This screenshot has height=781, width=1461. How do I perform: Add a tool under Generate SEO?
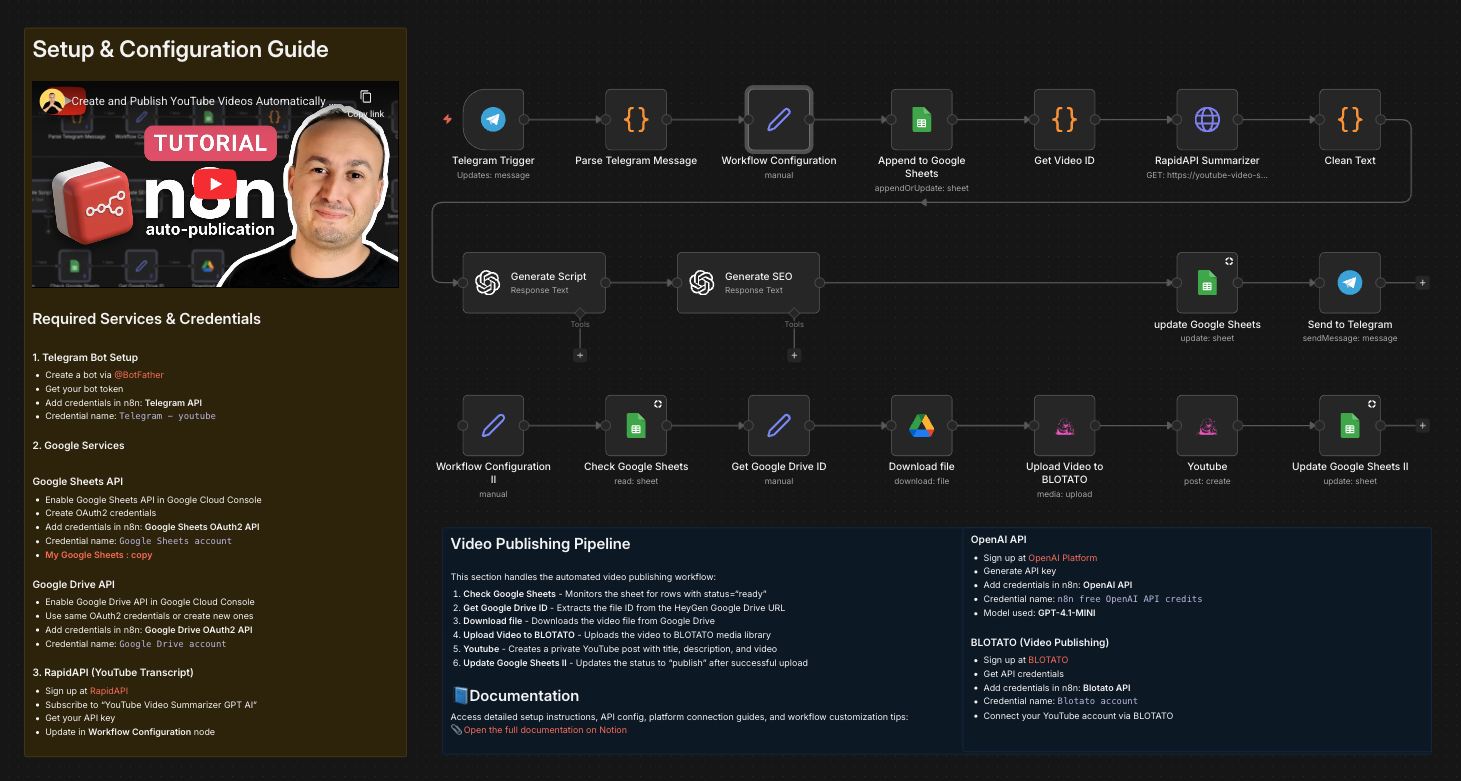794,354
